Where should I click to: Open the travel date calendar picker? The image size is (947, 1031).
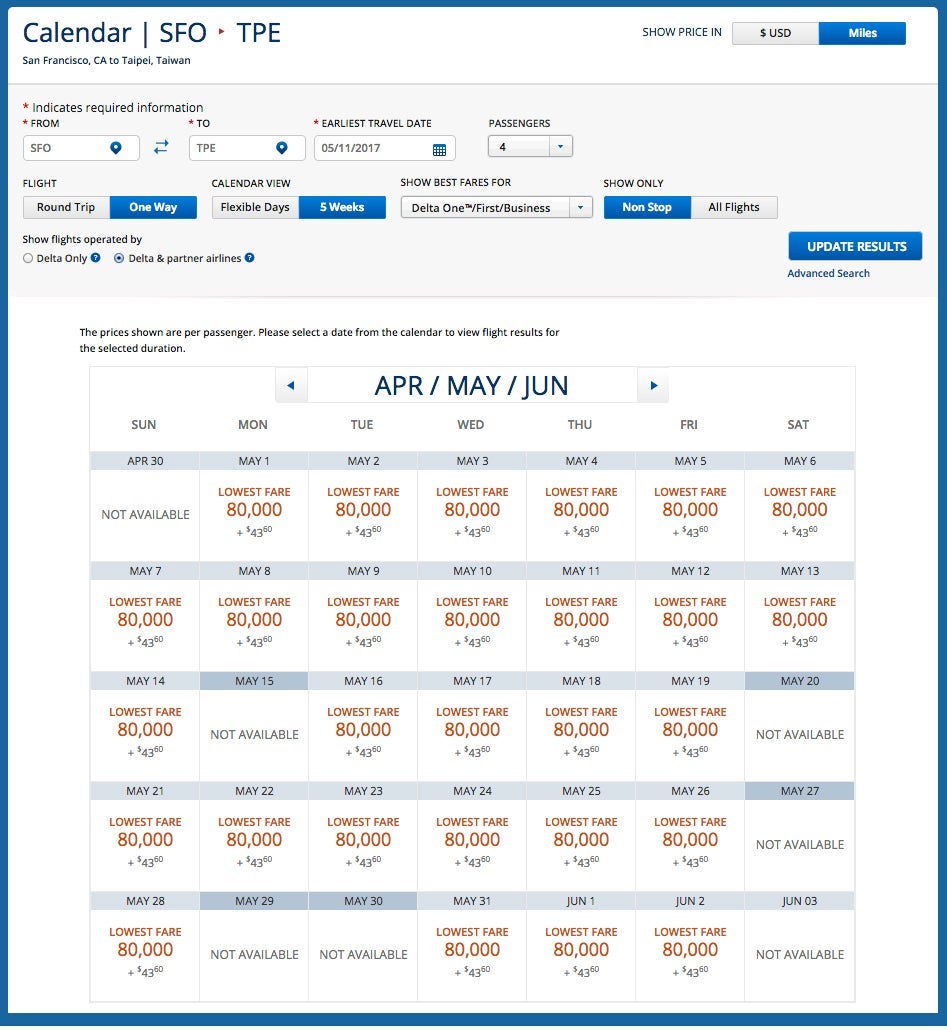coord(439,149)
